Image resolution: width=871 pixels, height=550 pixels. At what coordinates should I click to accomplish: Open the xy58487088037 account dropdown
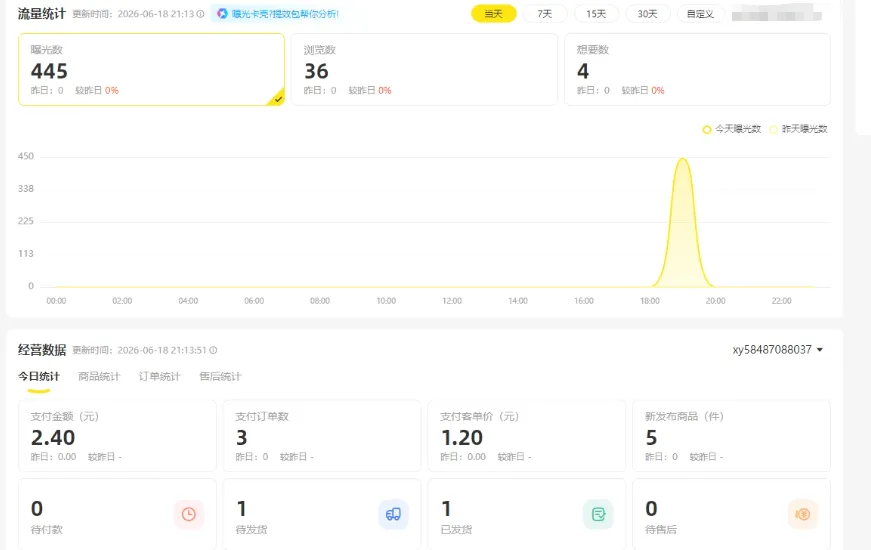coord(778,350)
